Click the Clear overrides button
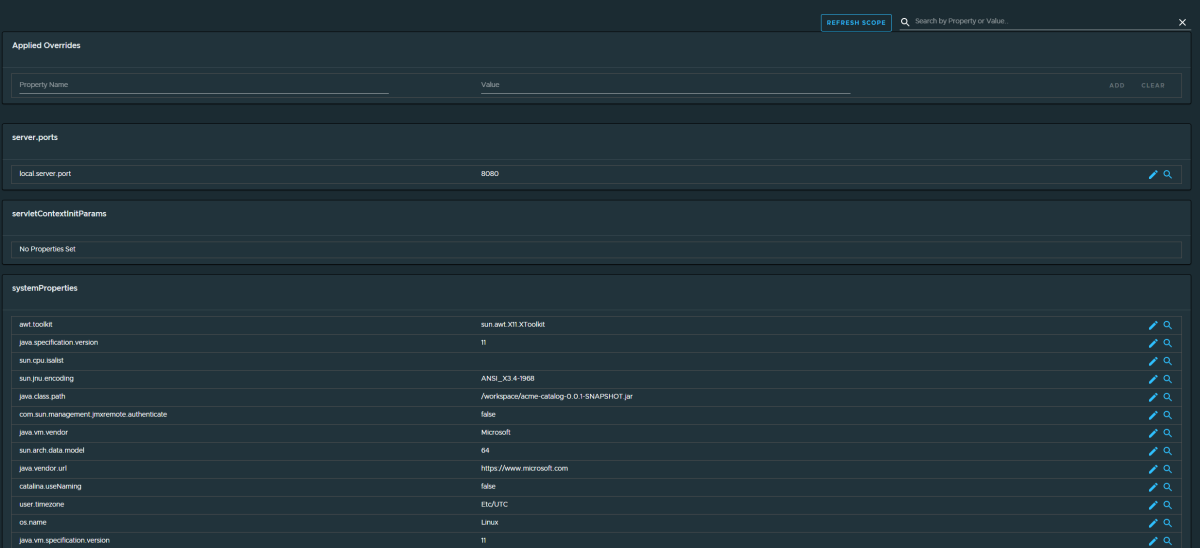 point(1153,85)
